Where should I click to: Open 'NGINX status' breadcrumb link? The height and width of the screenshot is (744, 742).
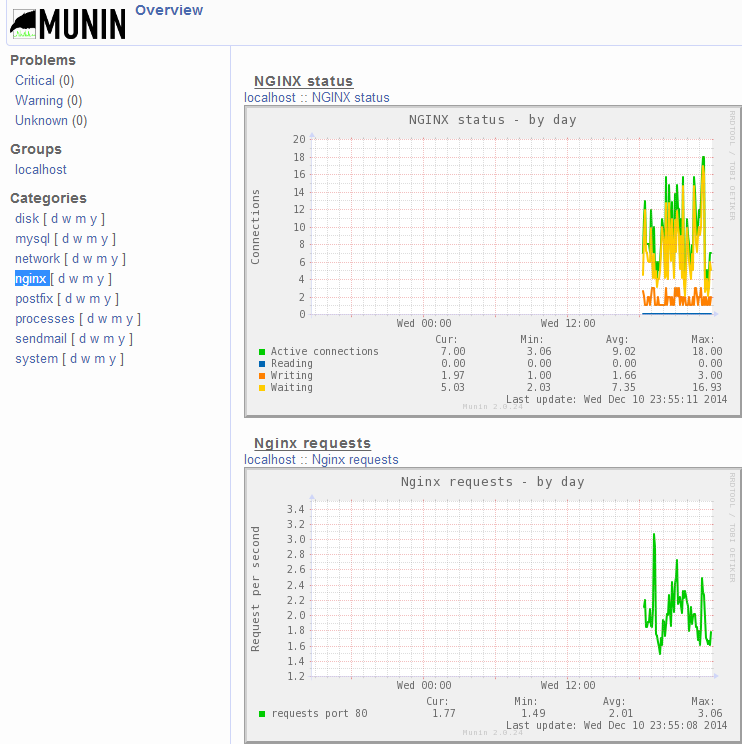(x=351, y=97)
